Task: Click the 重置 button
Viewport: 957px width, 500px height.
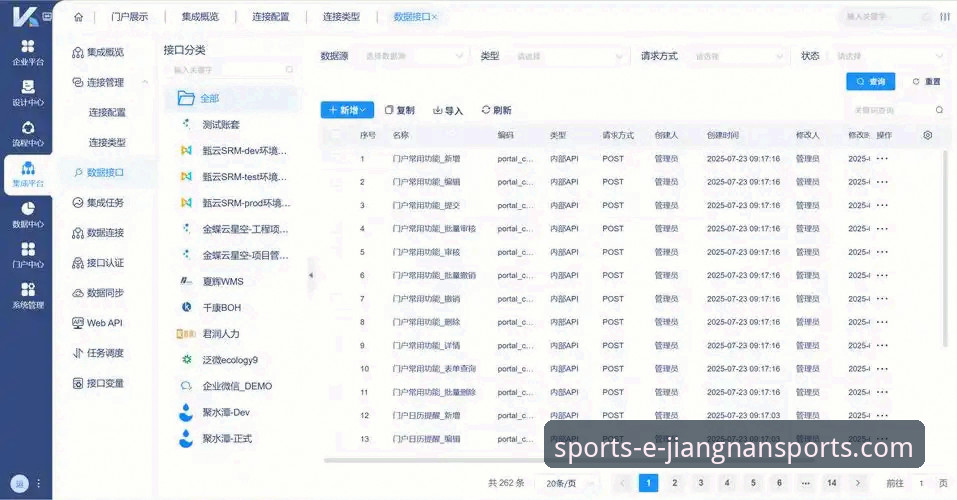Action: point(926,81)
